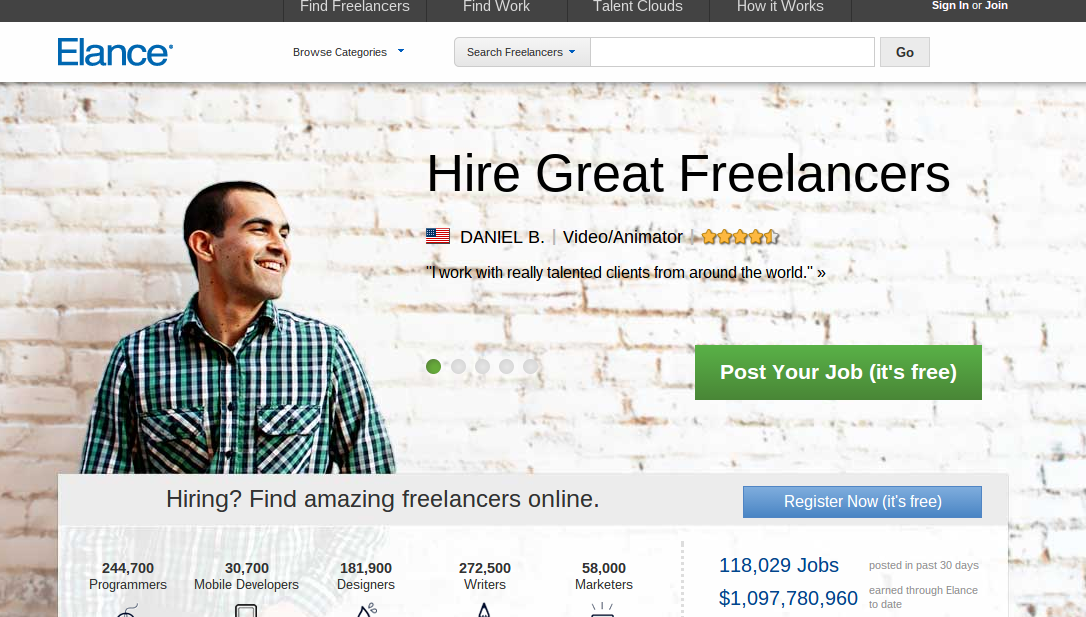Open the Find Freelancers menu
This screenshot has width=1086, height=617.
[355, 8]
